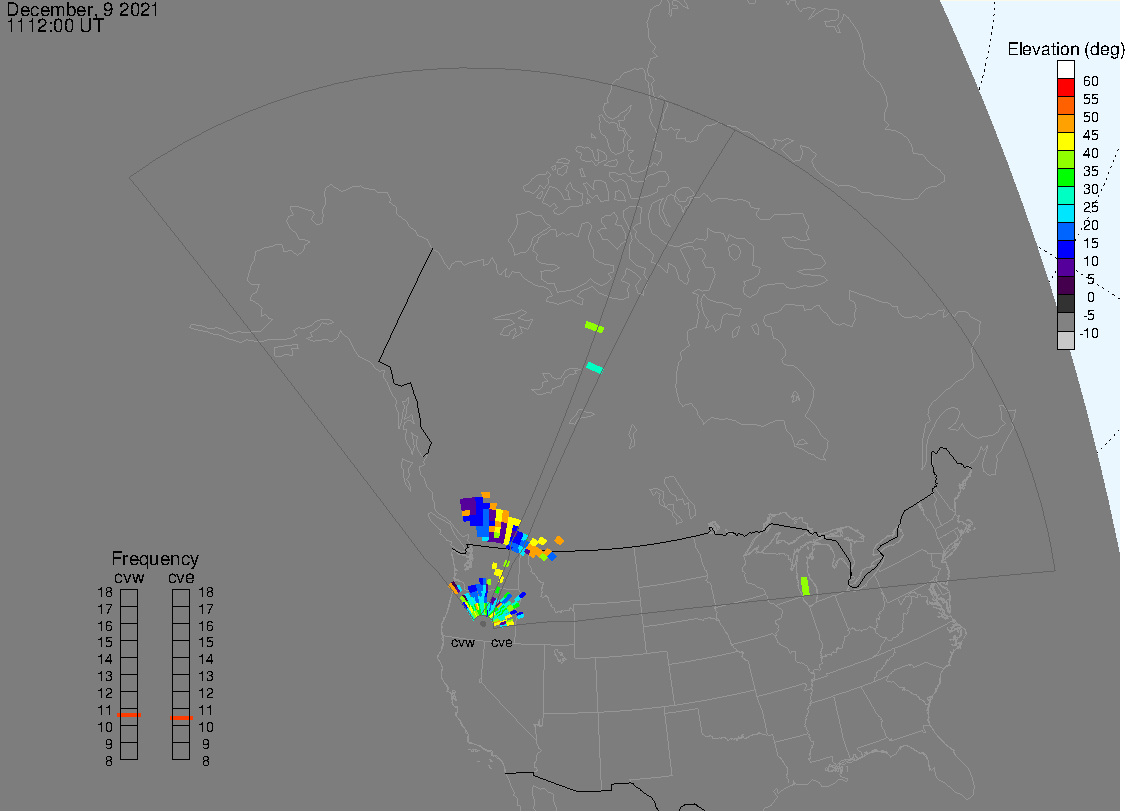Click the '60' elevation label
The width and height of the screenshot is (1125, 811).
tap(1091, 81)
